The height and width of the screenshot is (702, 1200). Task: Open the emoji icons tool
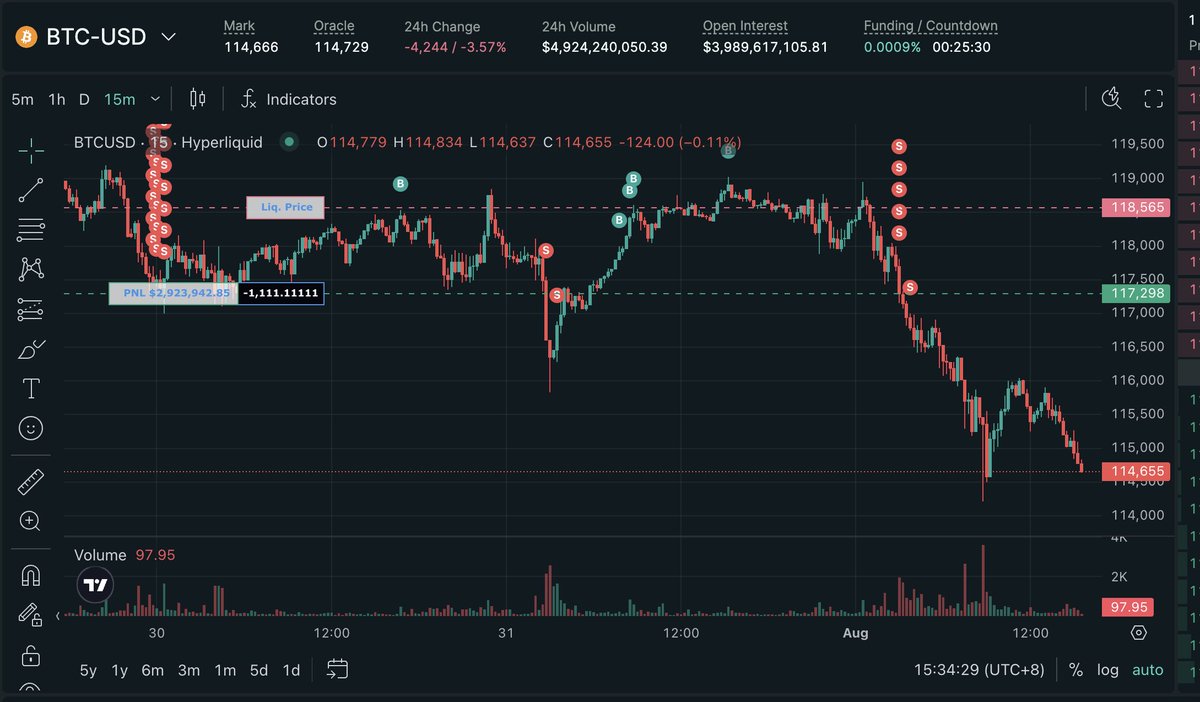pyautogui.click(x=31, y=428)
